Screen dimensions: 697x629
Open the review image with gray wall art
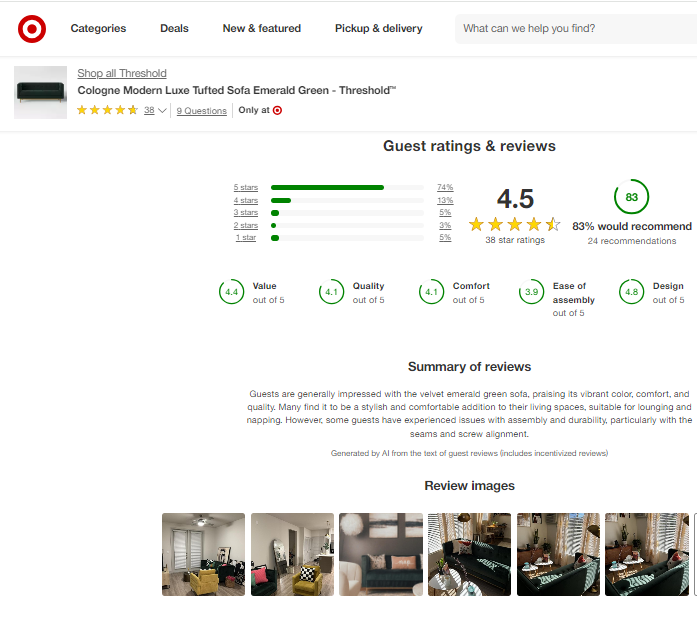(381, 554)
